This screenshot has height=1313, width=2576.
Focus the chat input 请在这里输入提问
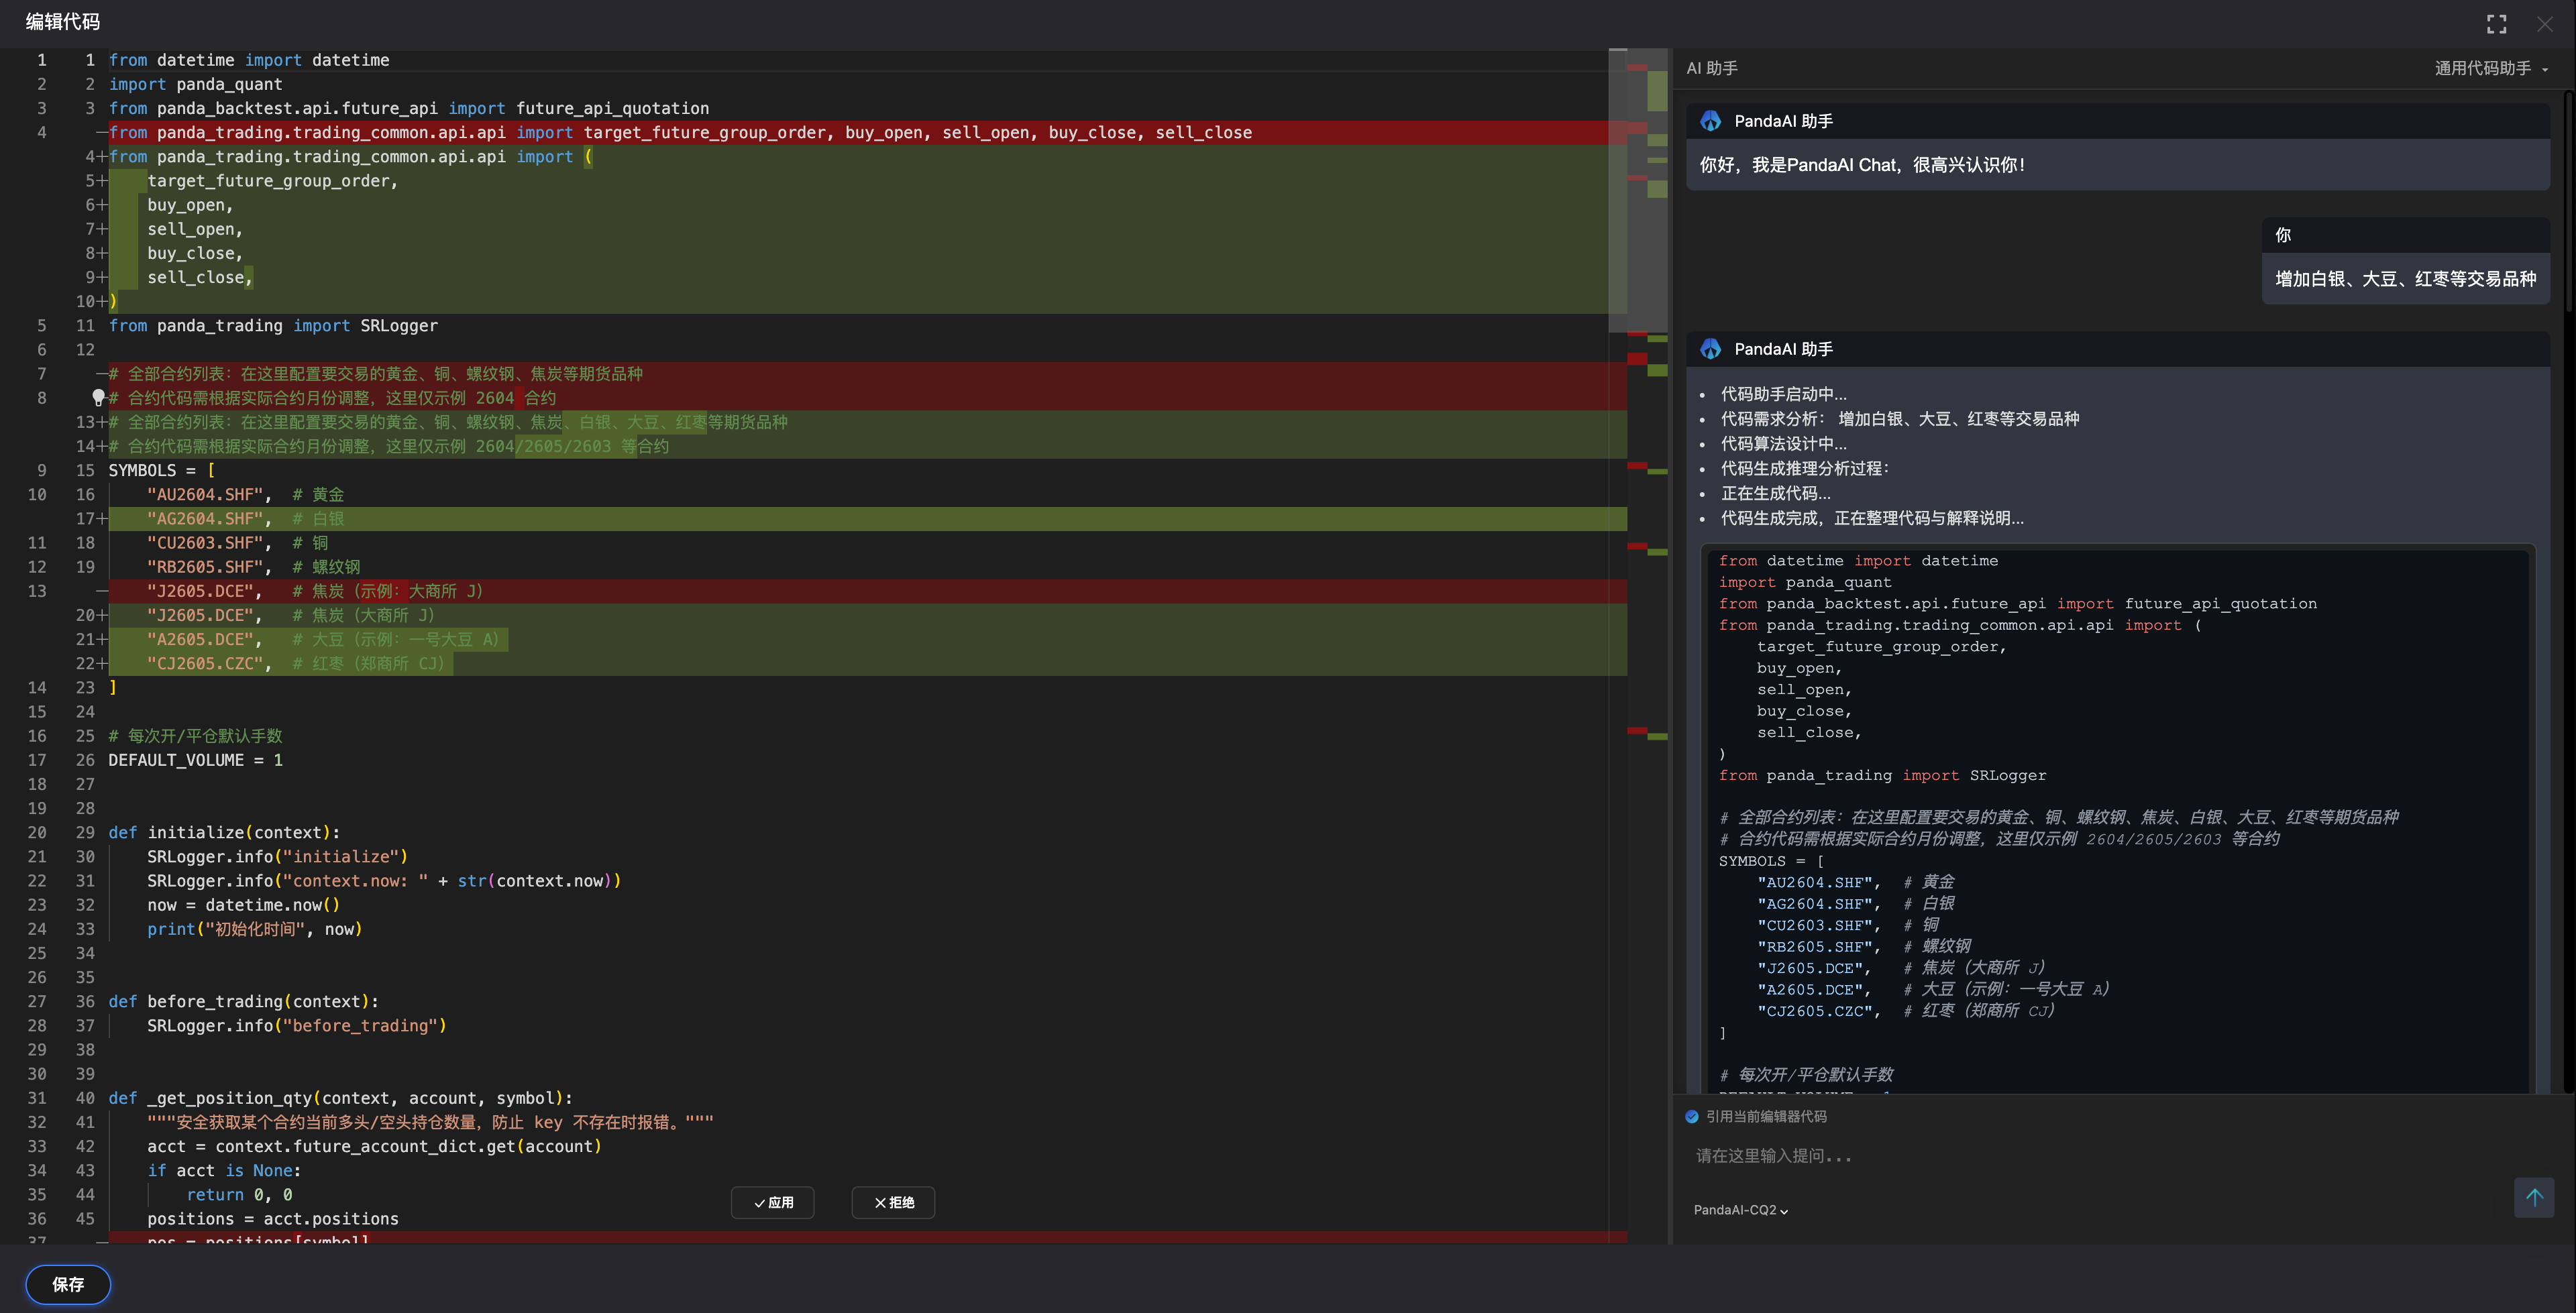click(2095, 1156)
